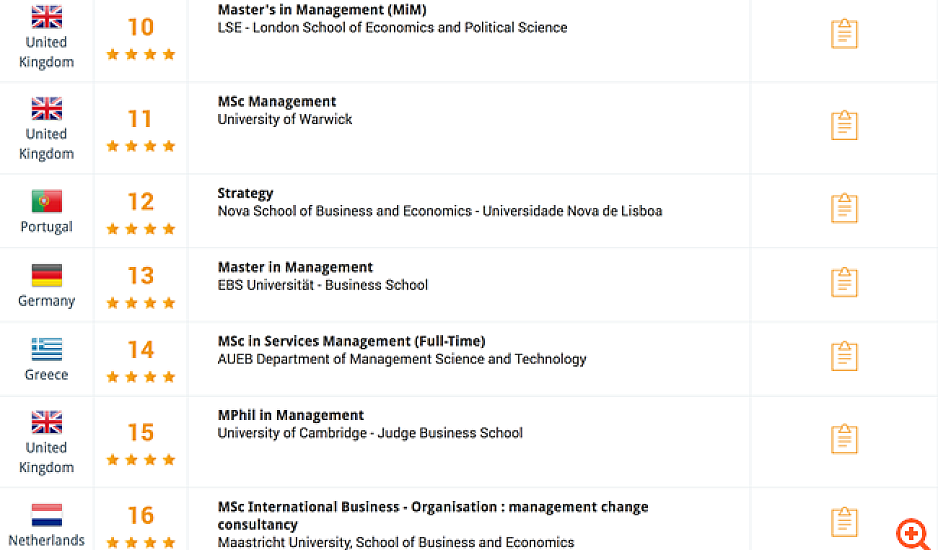Click Greece flag in rank 14 row
The height and width of the screenshot is (550, 938).
tap(46, 349)
